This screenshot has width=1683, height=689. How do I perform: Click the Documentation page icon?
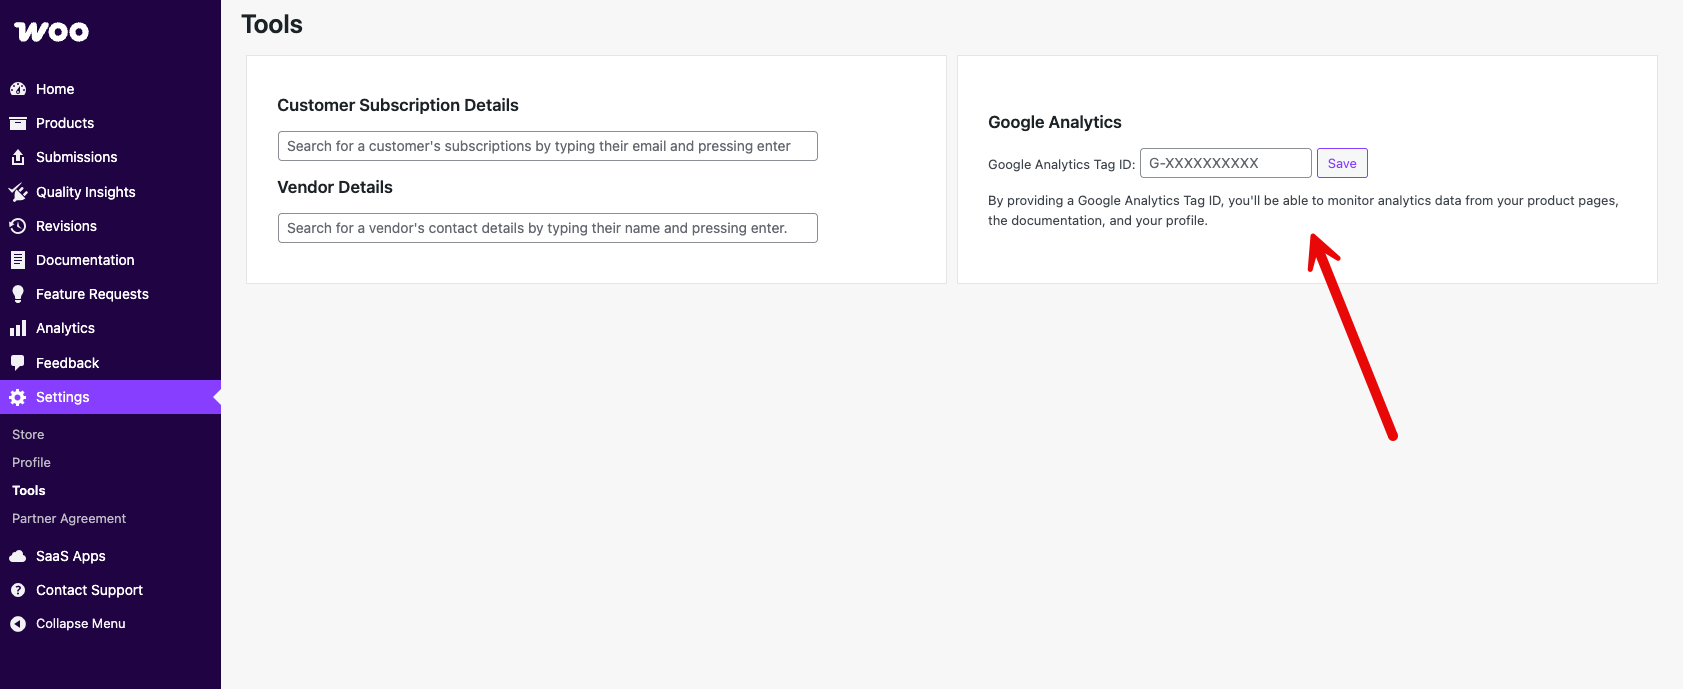tap(18, 260)
